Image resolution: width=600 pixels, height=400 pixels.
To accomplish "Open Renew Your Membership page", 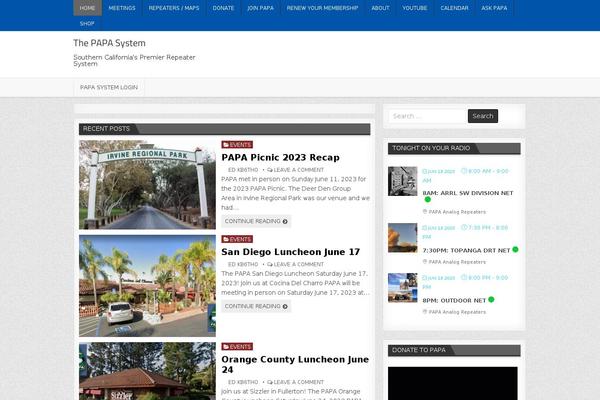I will pos(322,8).
